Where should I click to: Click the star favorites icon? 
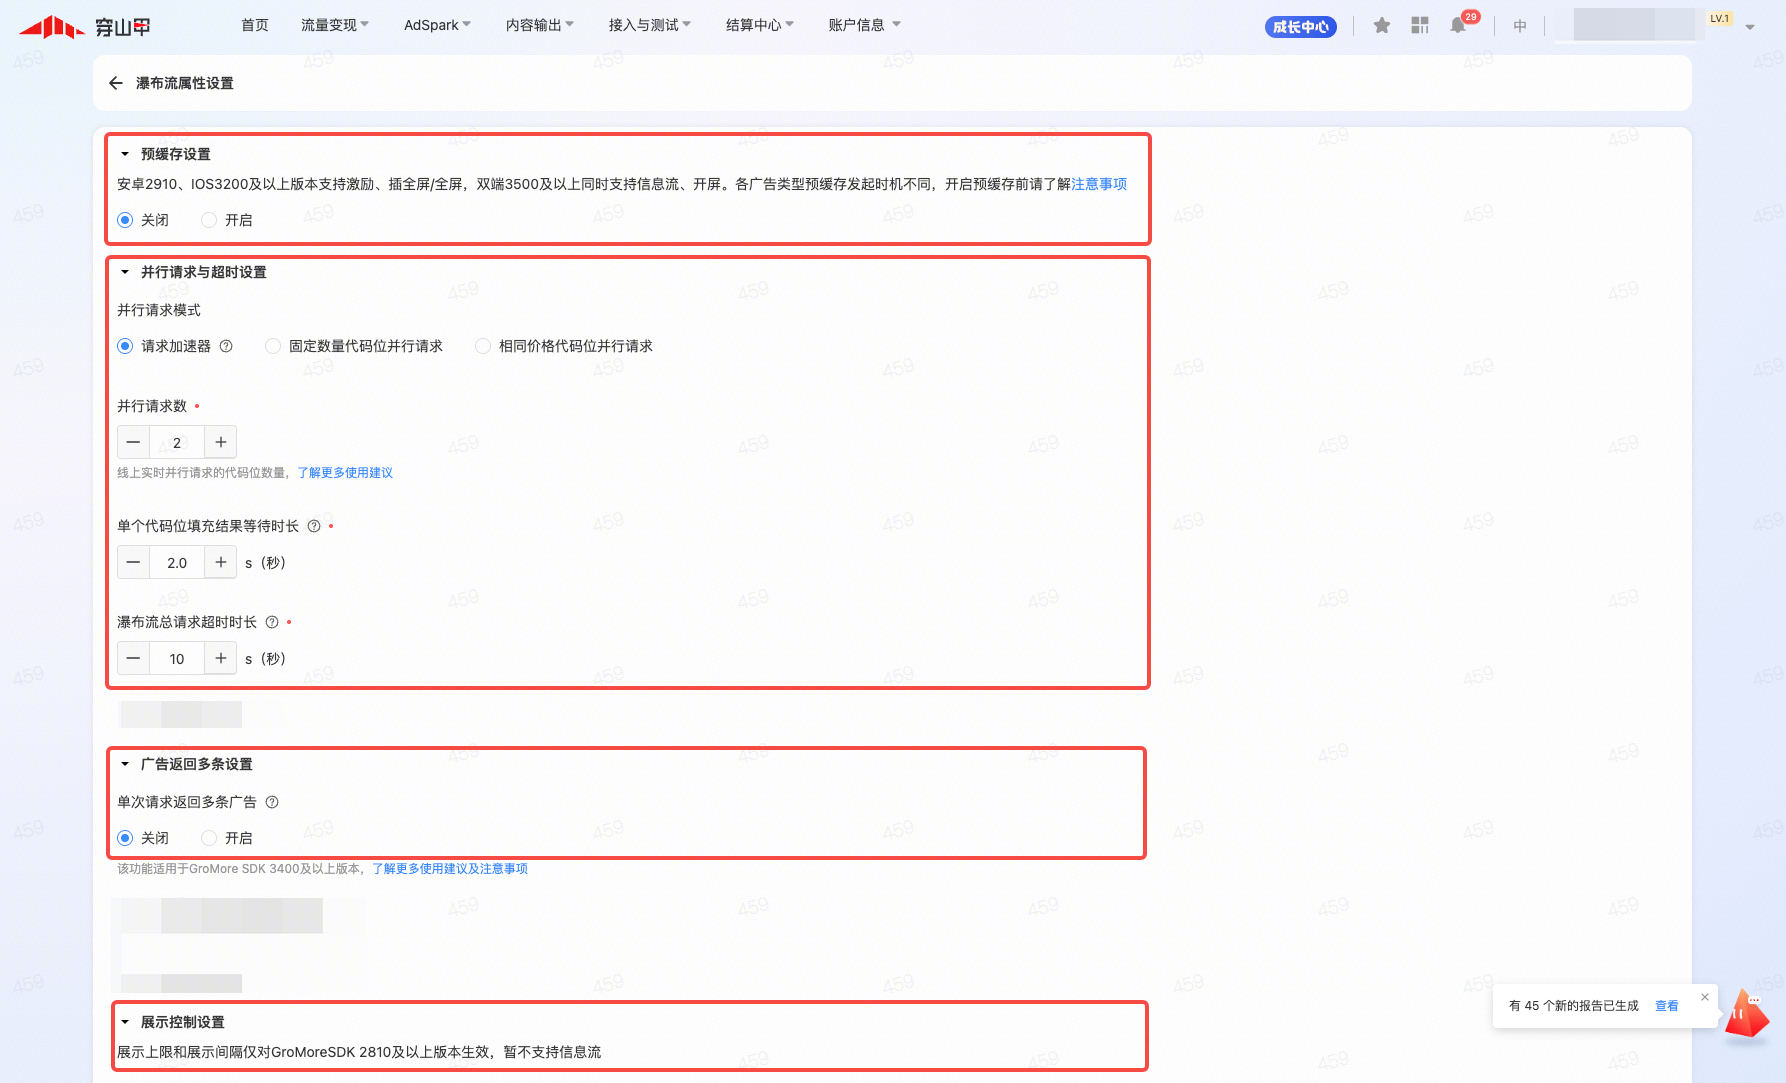(x=1382, y=26)
